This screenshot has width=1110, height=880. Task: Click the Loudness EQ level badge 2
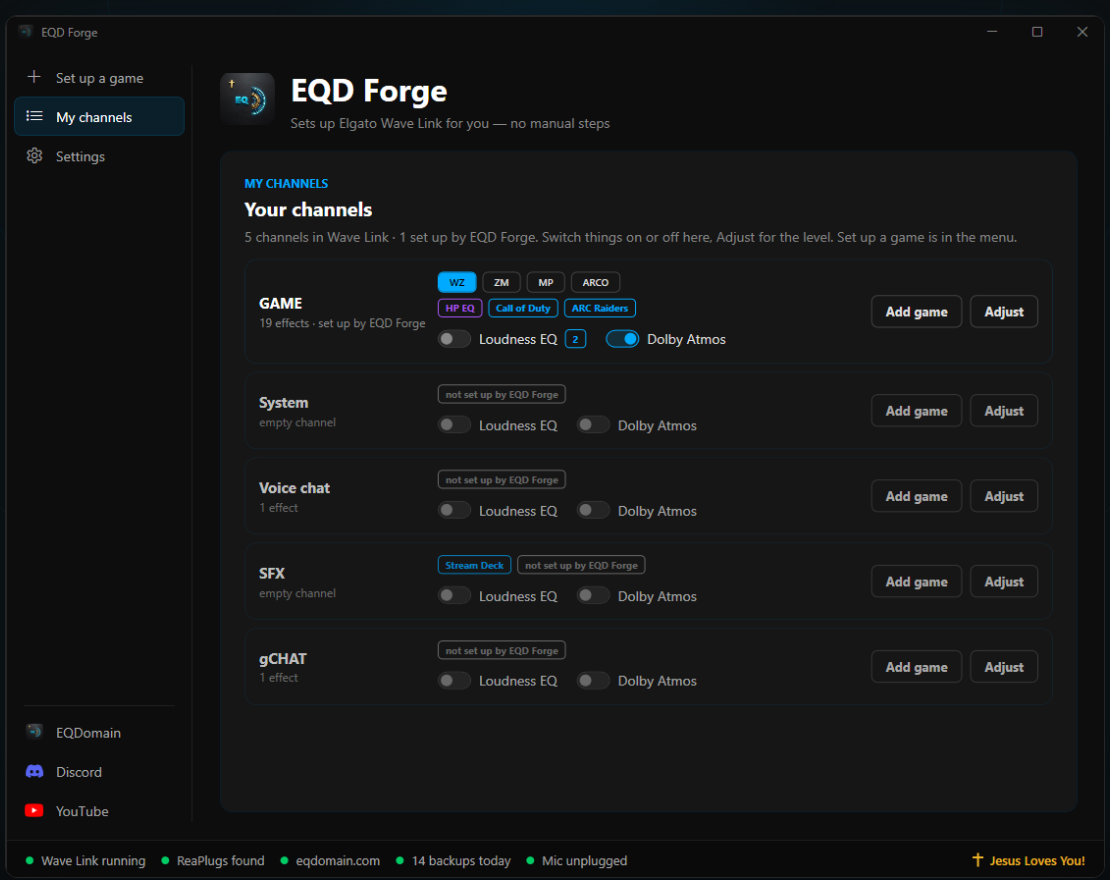tap(575, 339)
